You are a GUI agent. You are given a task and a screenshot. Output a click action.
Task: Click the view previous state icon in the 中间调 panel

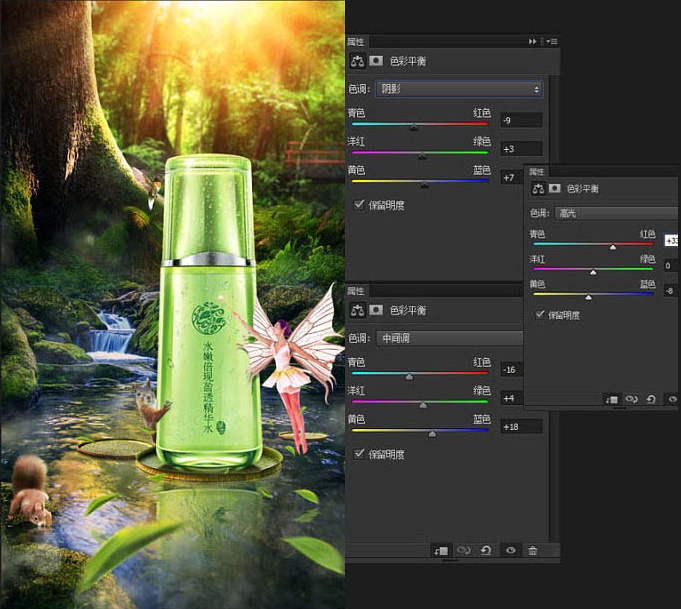pyautogui.click(x=464, y=550)
